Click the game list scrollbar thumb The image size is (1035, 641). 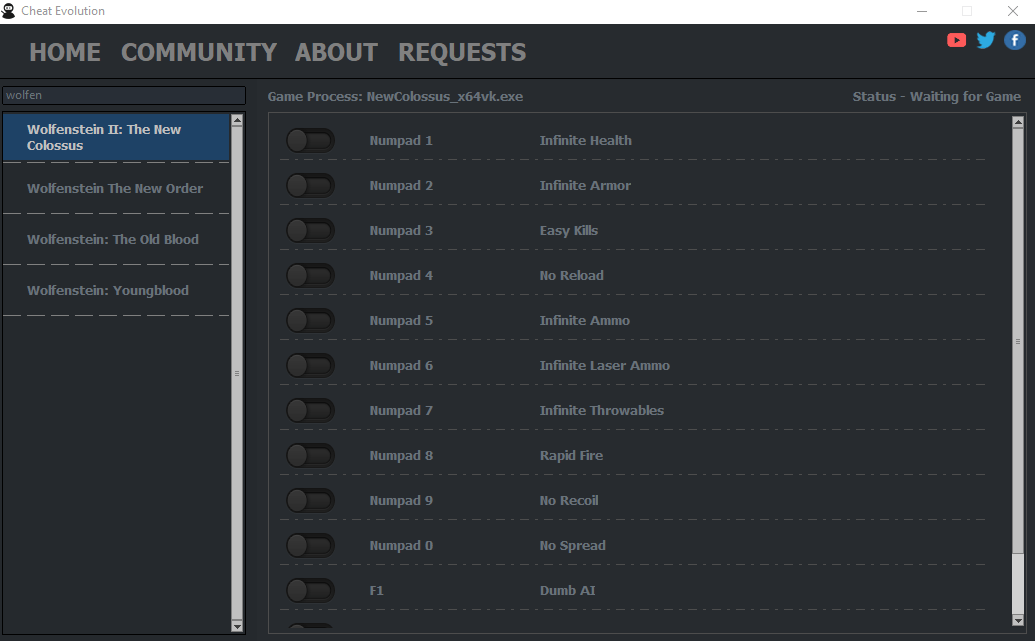pyautogui.click(x=237, y=373)
